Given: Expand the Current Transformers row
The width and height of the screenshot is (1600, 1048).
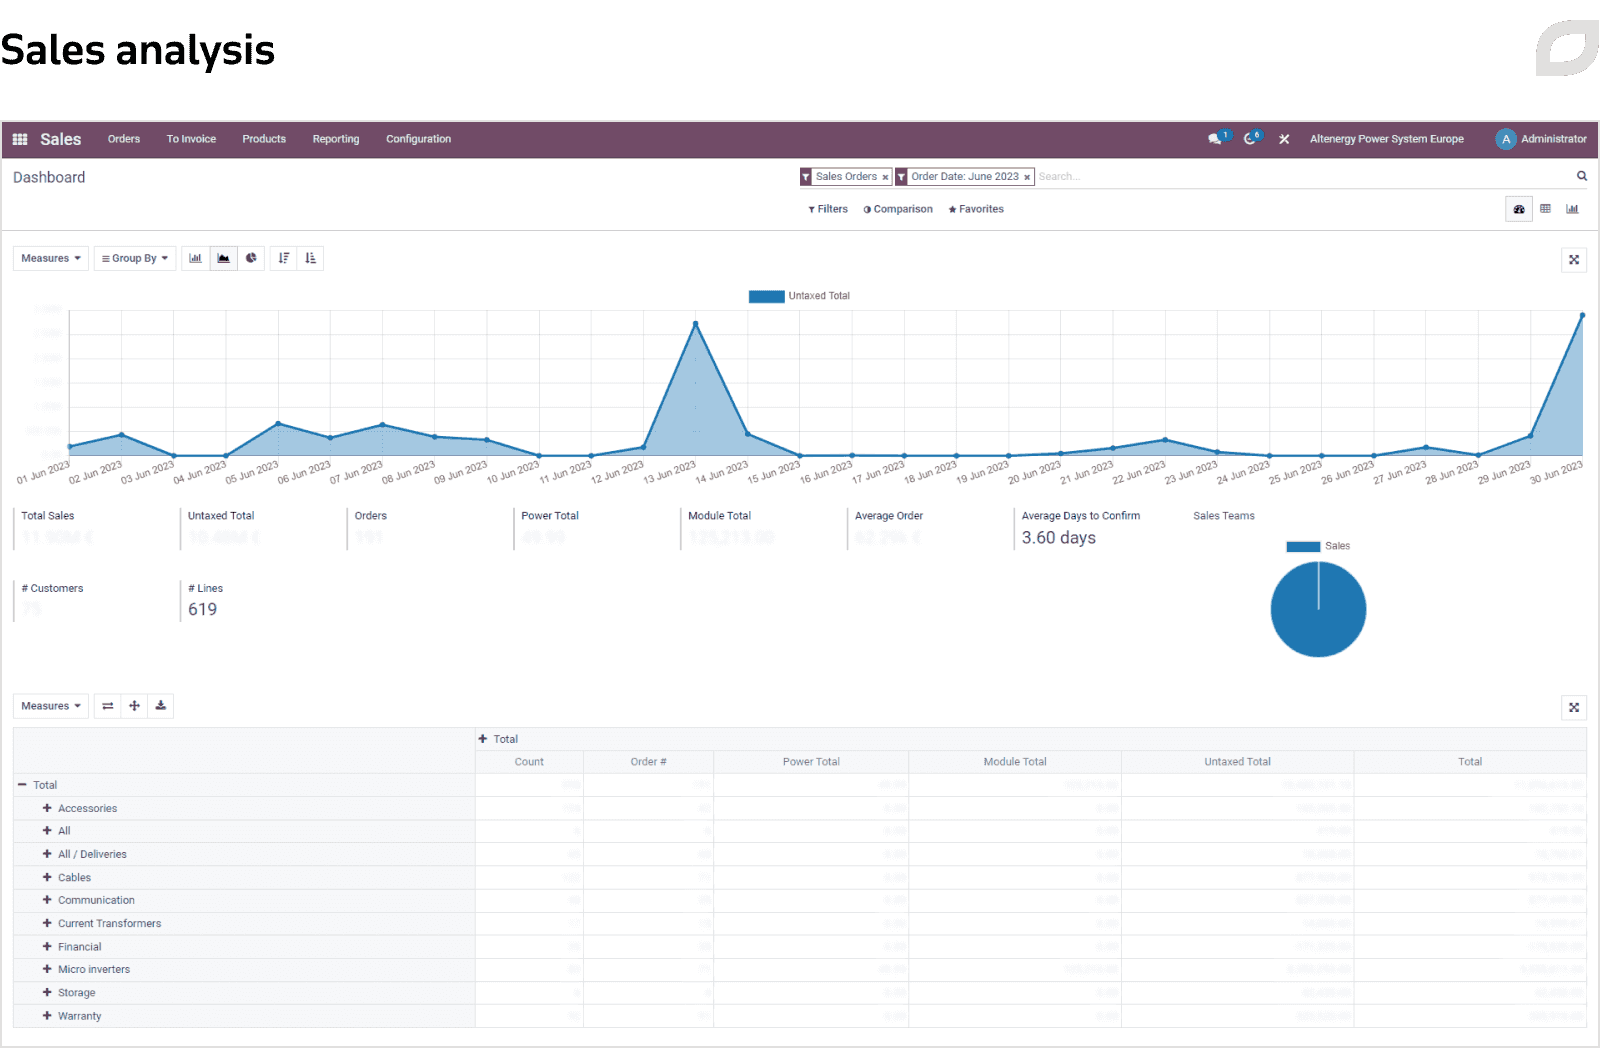Looking at the screenshot, I should 47,923.
